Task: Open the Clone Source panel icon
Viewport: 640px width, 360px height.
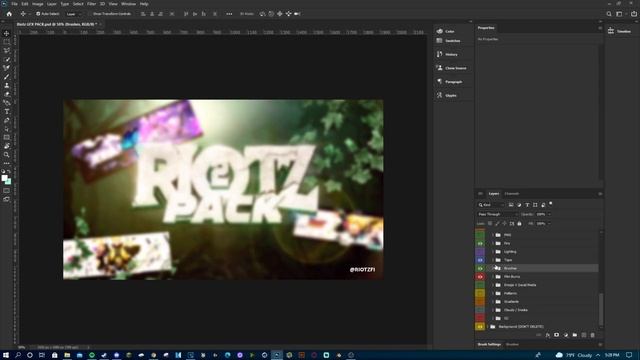Action: pos(440,68)
